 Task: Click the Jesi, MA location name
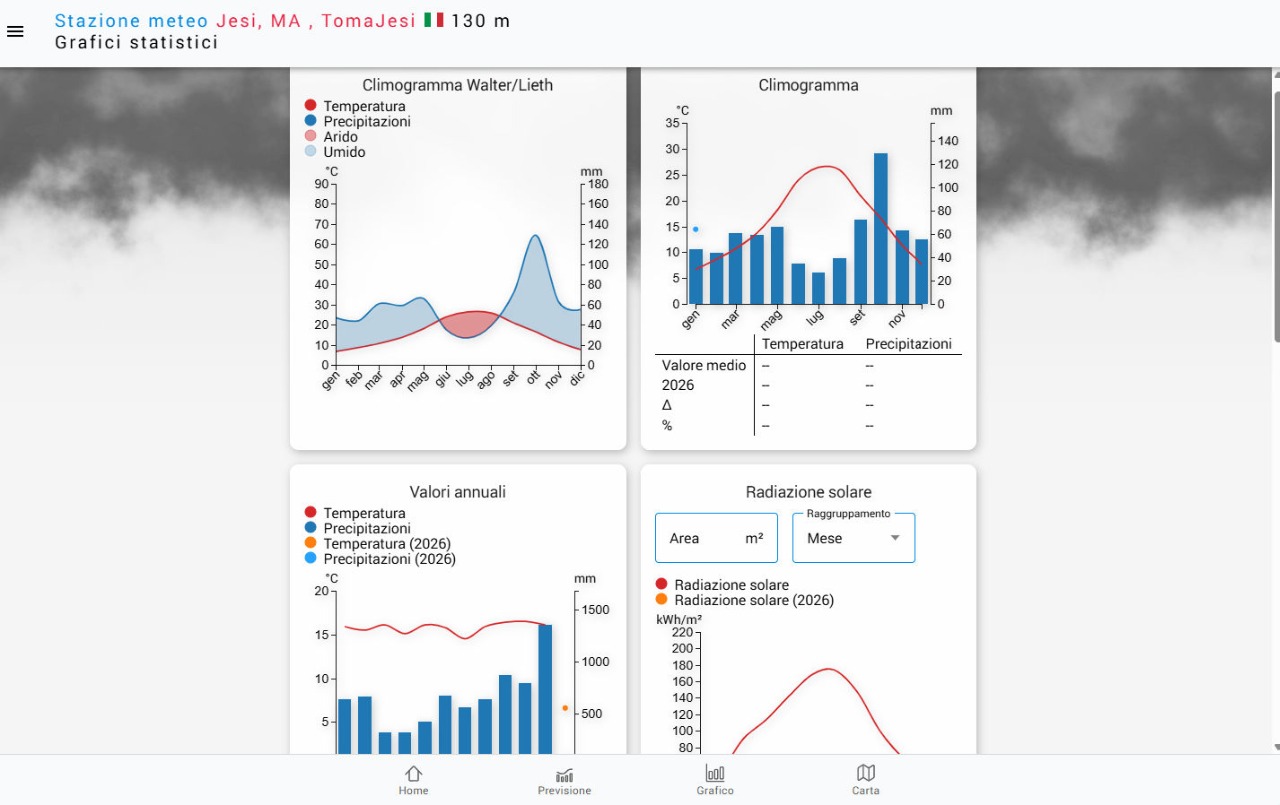[258, 21]
